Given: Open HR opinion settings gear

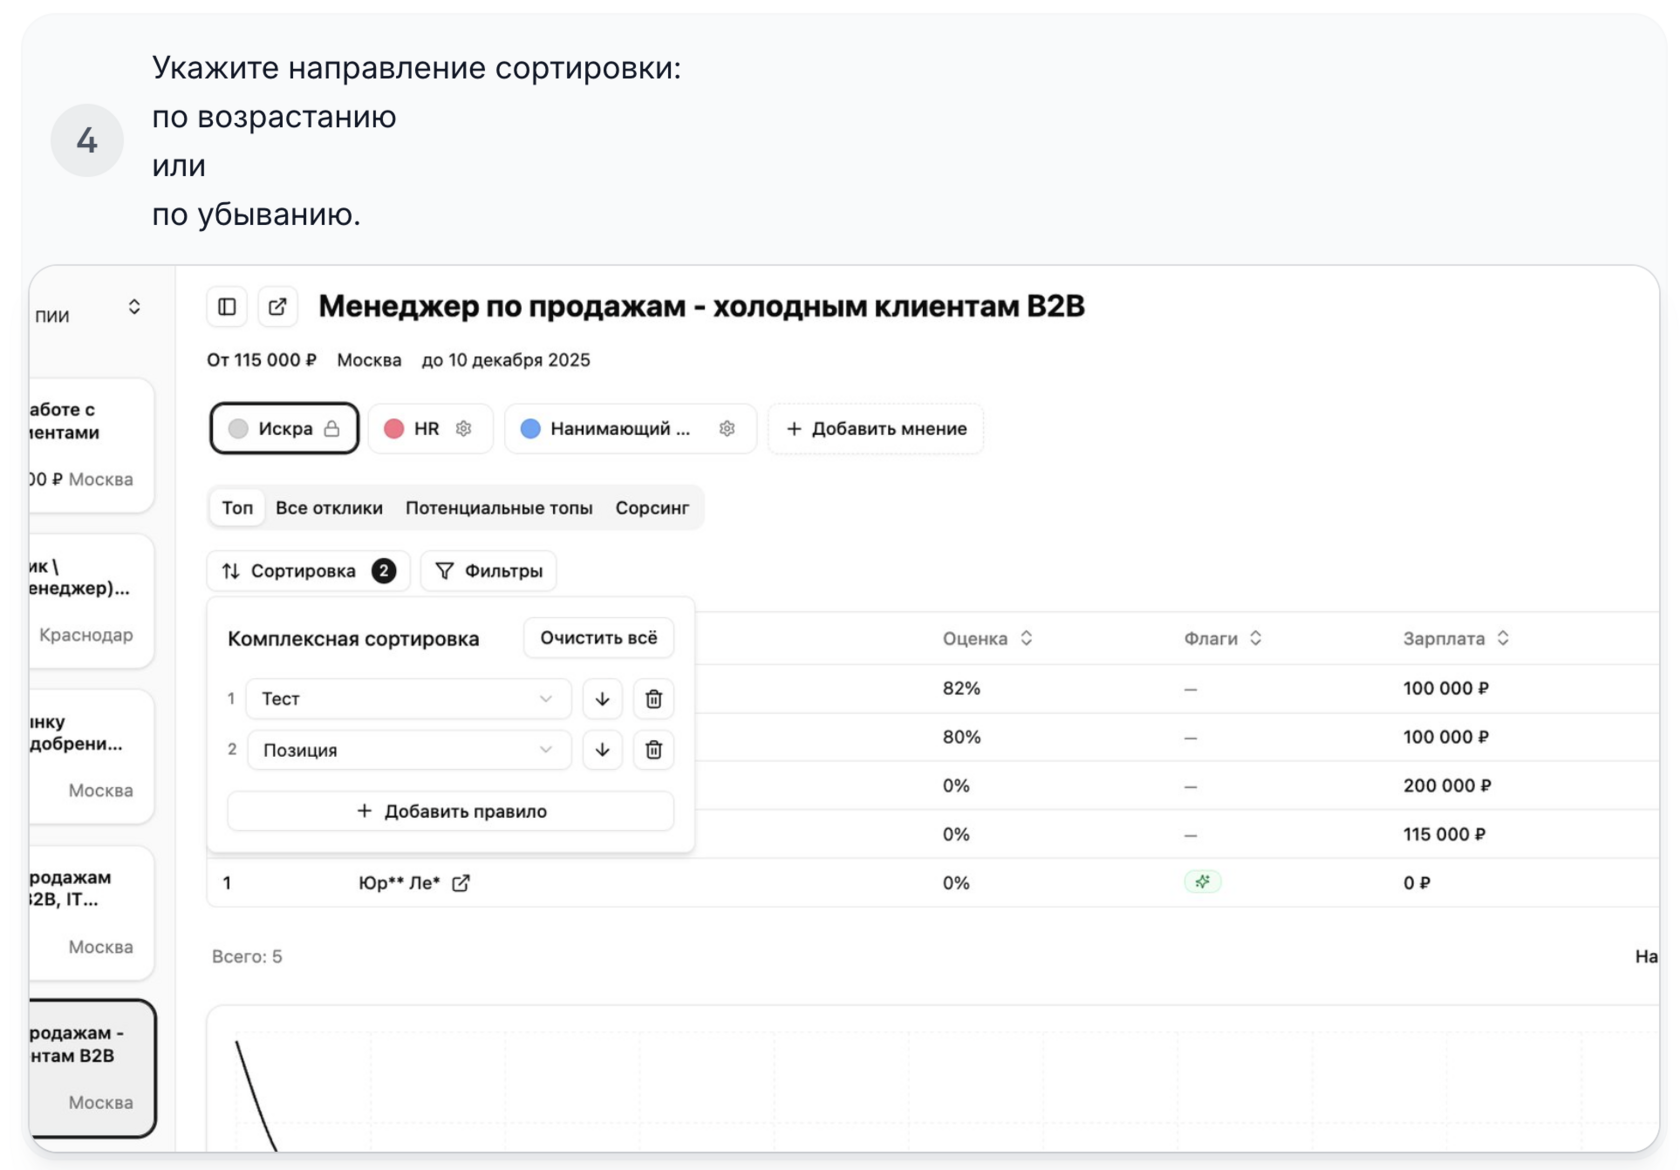Looking at the screenshot, I should [463, 429].
